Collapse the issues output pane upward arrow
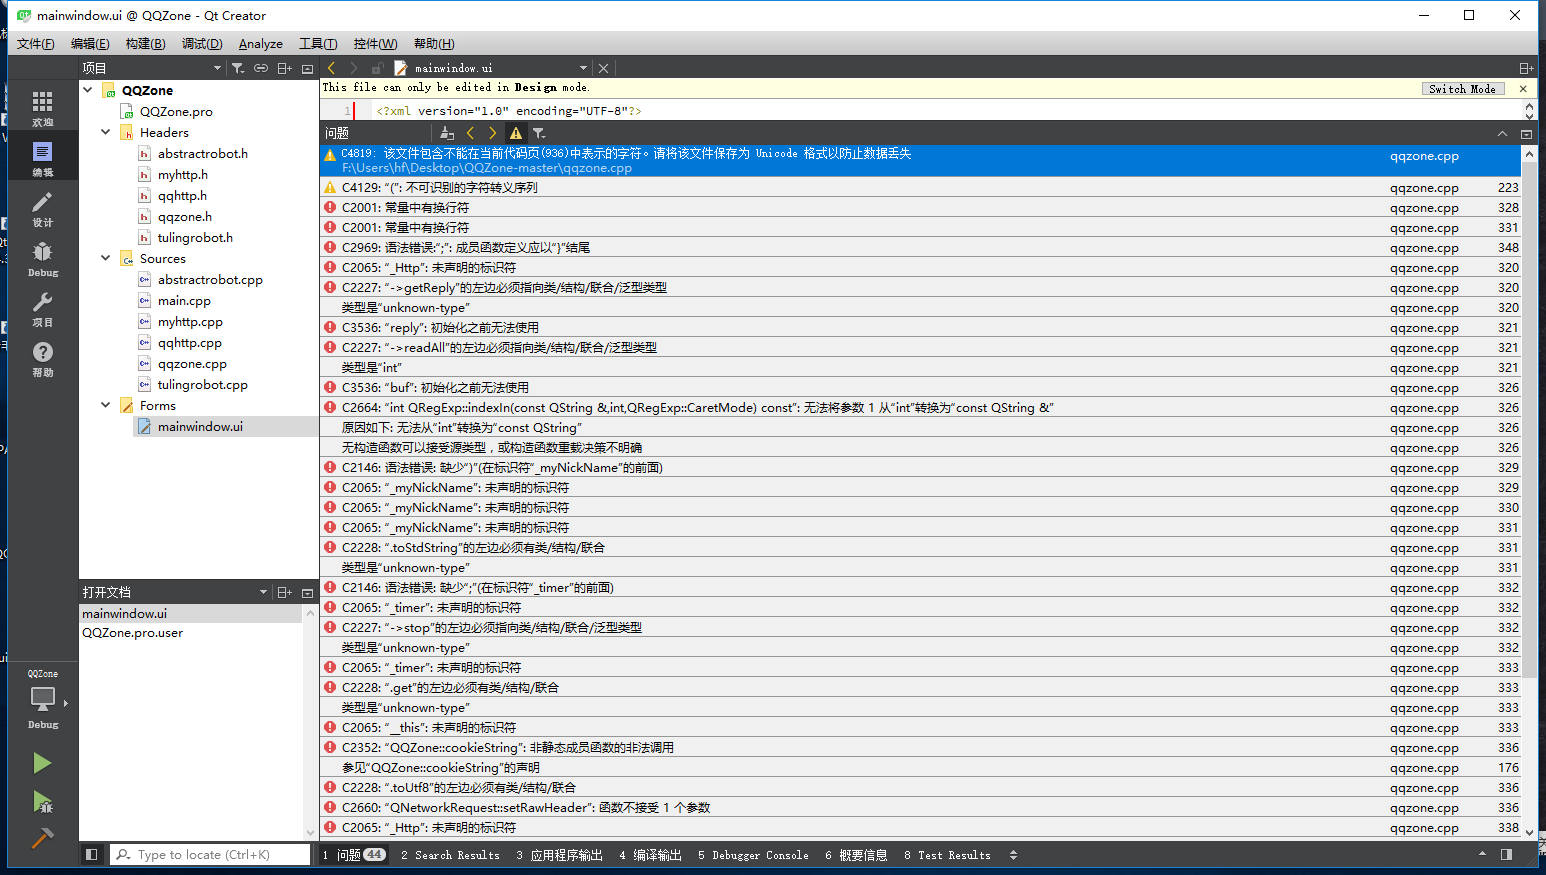 point(1502,133)
